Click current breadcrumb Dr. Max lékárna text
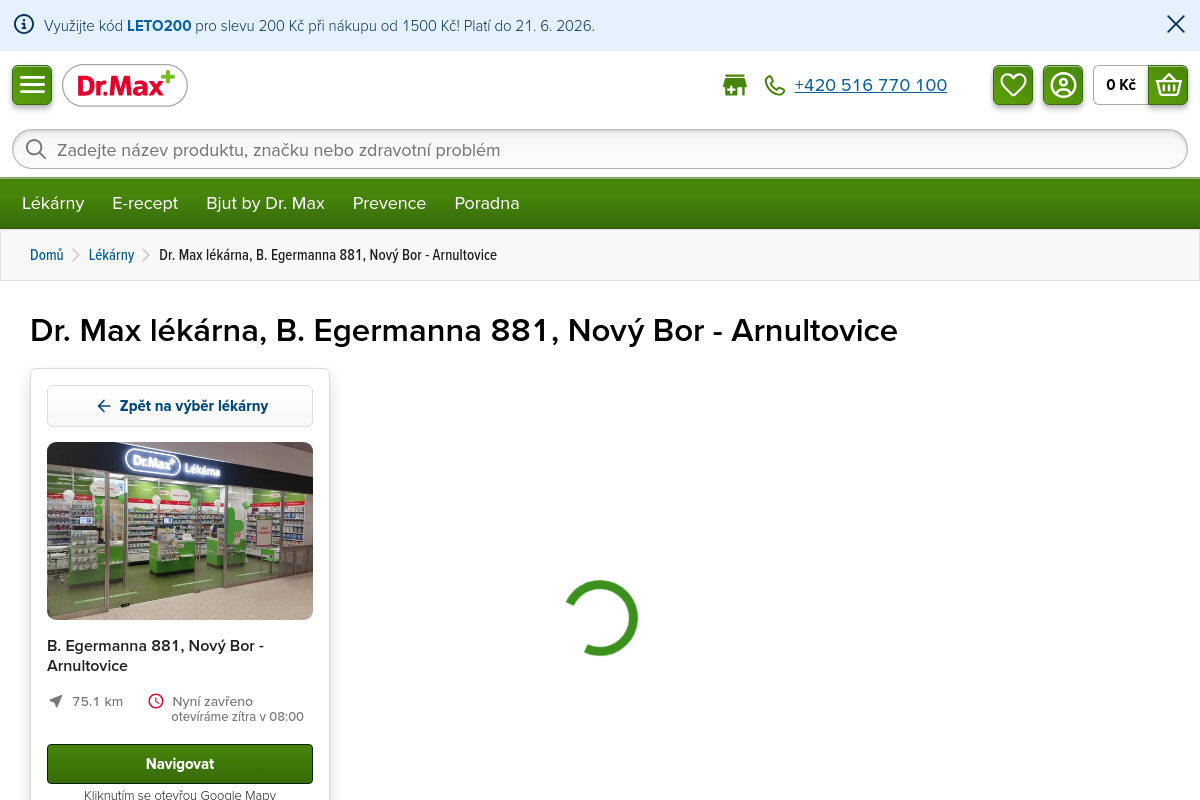1200x800 pixels. tap(328, 255)
